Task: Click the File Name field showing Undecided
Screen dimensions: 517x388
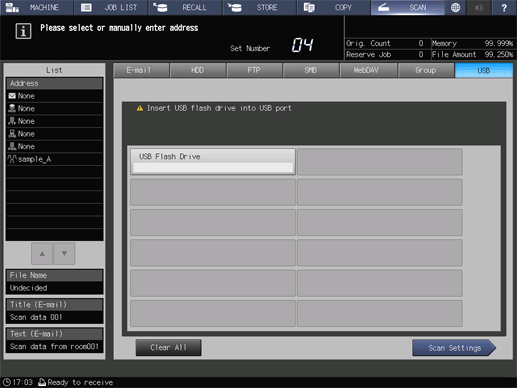Action: tap(54, 288)
